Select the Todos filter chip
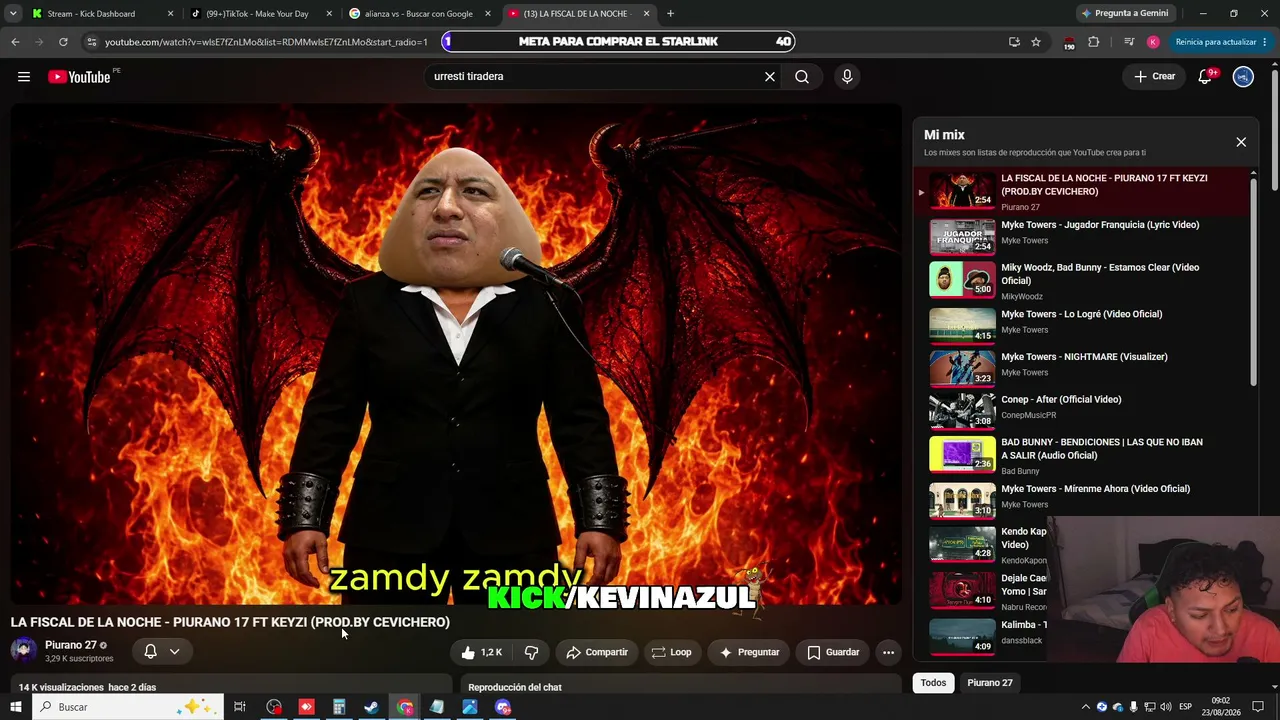The image size is (1280, 720). pos(933,683)
